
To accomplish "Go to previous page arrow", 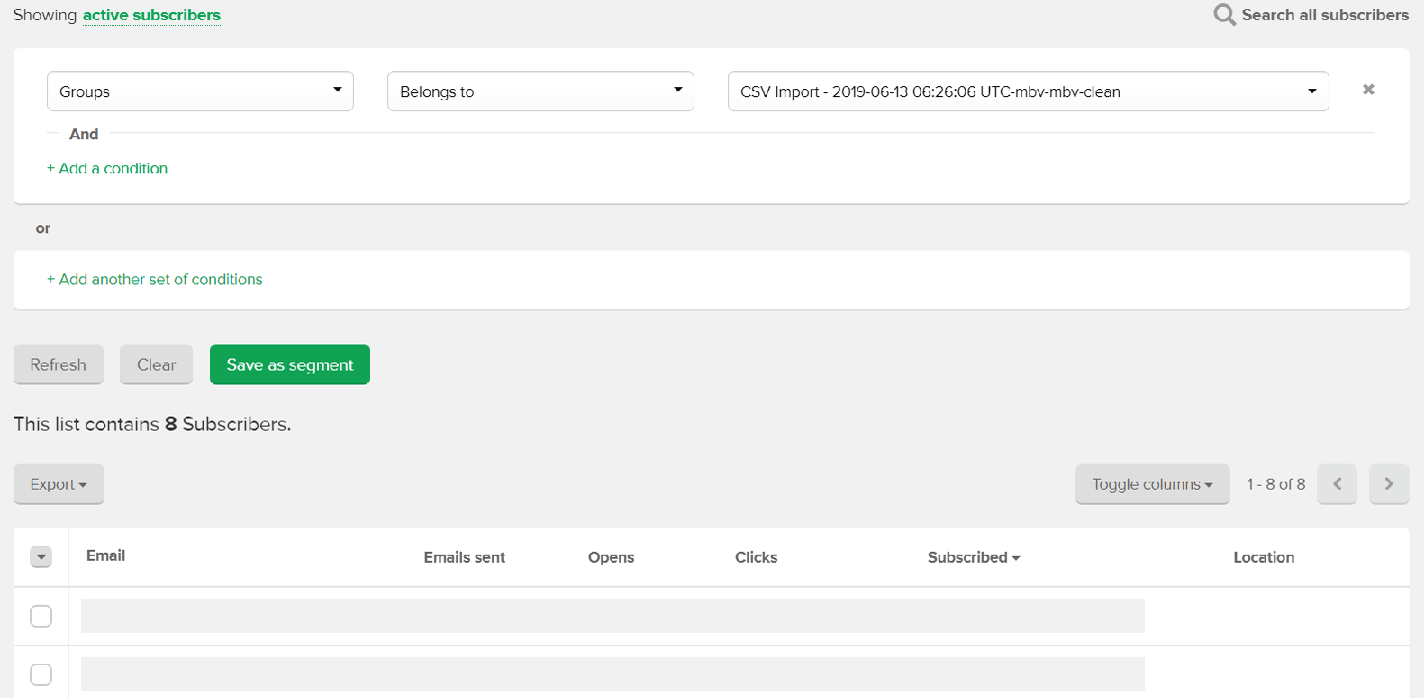I will [x=1337, y=484].
